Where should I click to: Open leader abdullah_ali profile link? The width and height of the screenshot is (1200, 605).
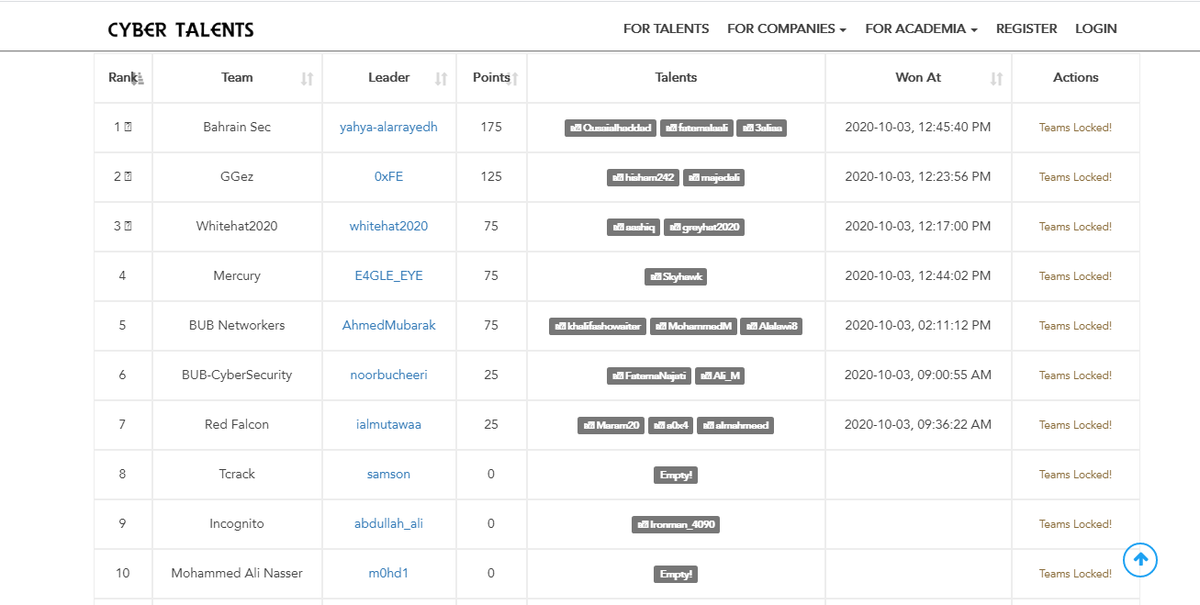click(x=389, y=524)
